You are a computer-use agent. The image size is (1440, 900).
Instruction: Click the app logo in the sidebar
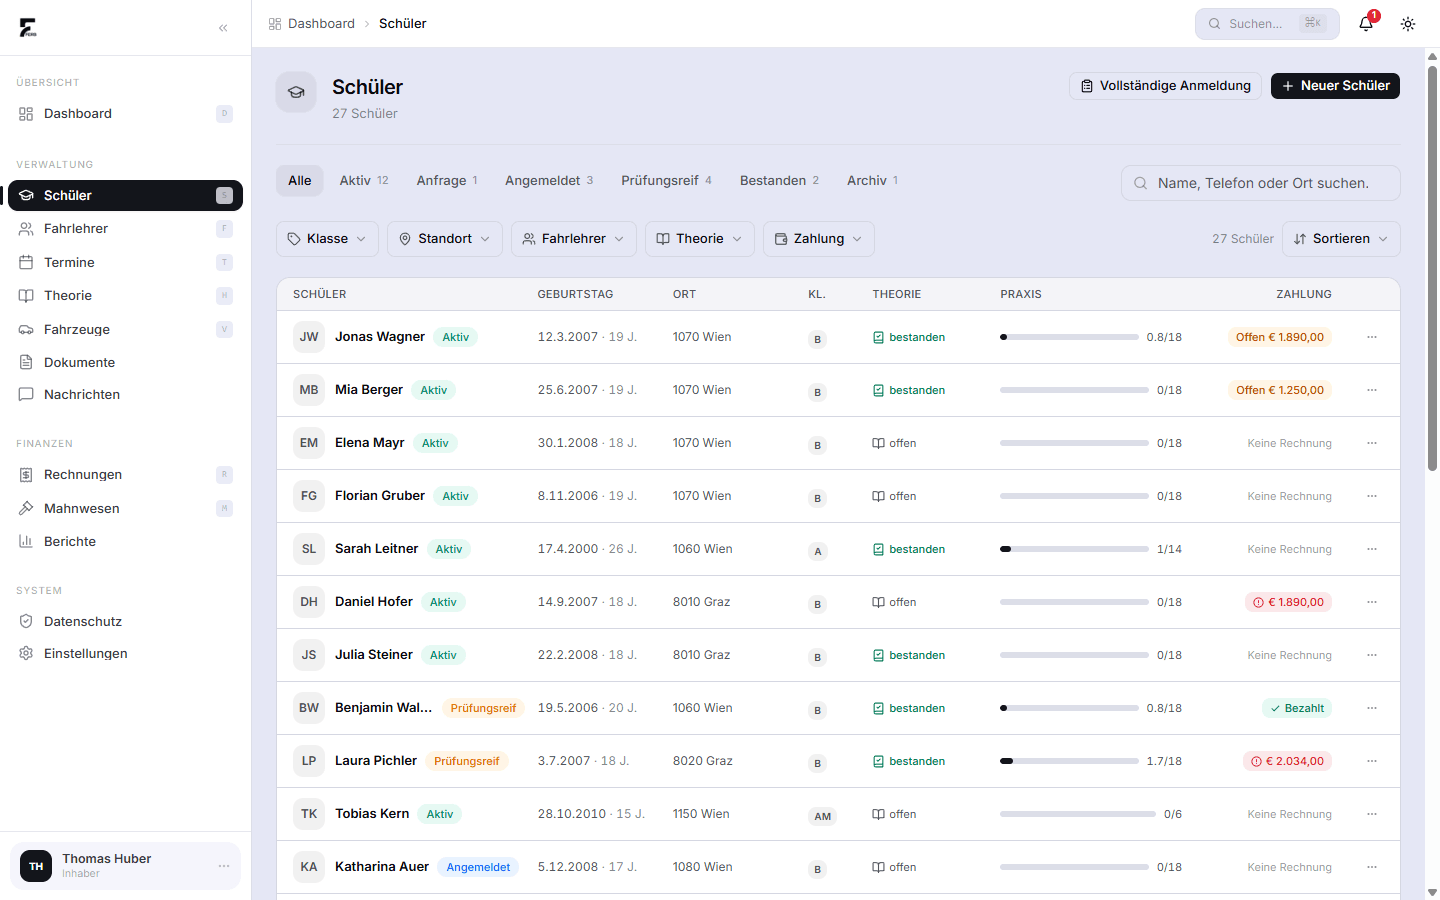pyautogui.click(x=28, y=27)
